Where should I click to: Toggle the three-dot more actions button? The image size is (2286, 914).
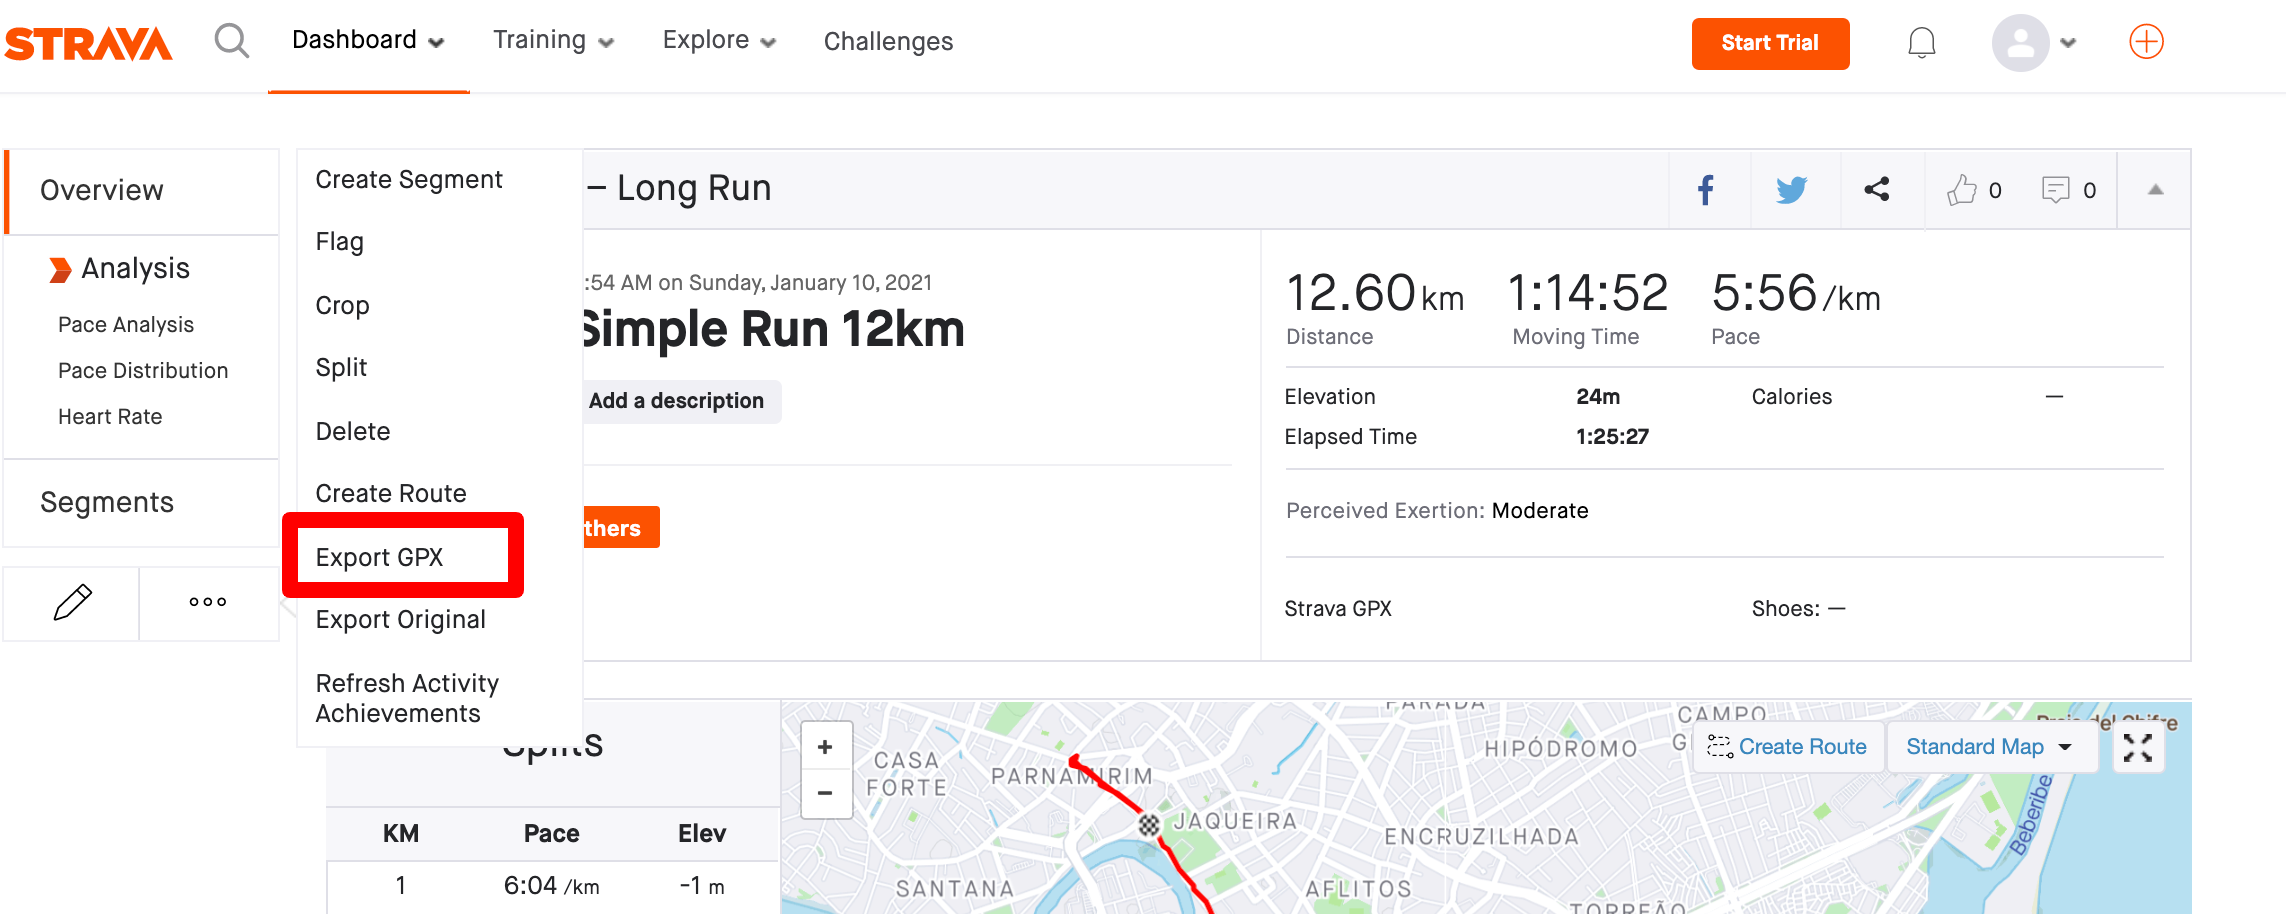(x=208, y=602)
